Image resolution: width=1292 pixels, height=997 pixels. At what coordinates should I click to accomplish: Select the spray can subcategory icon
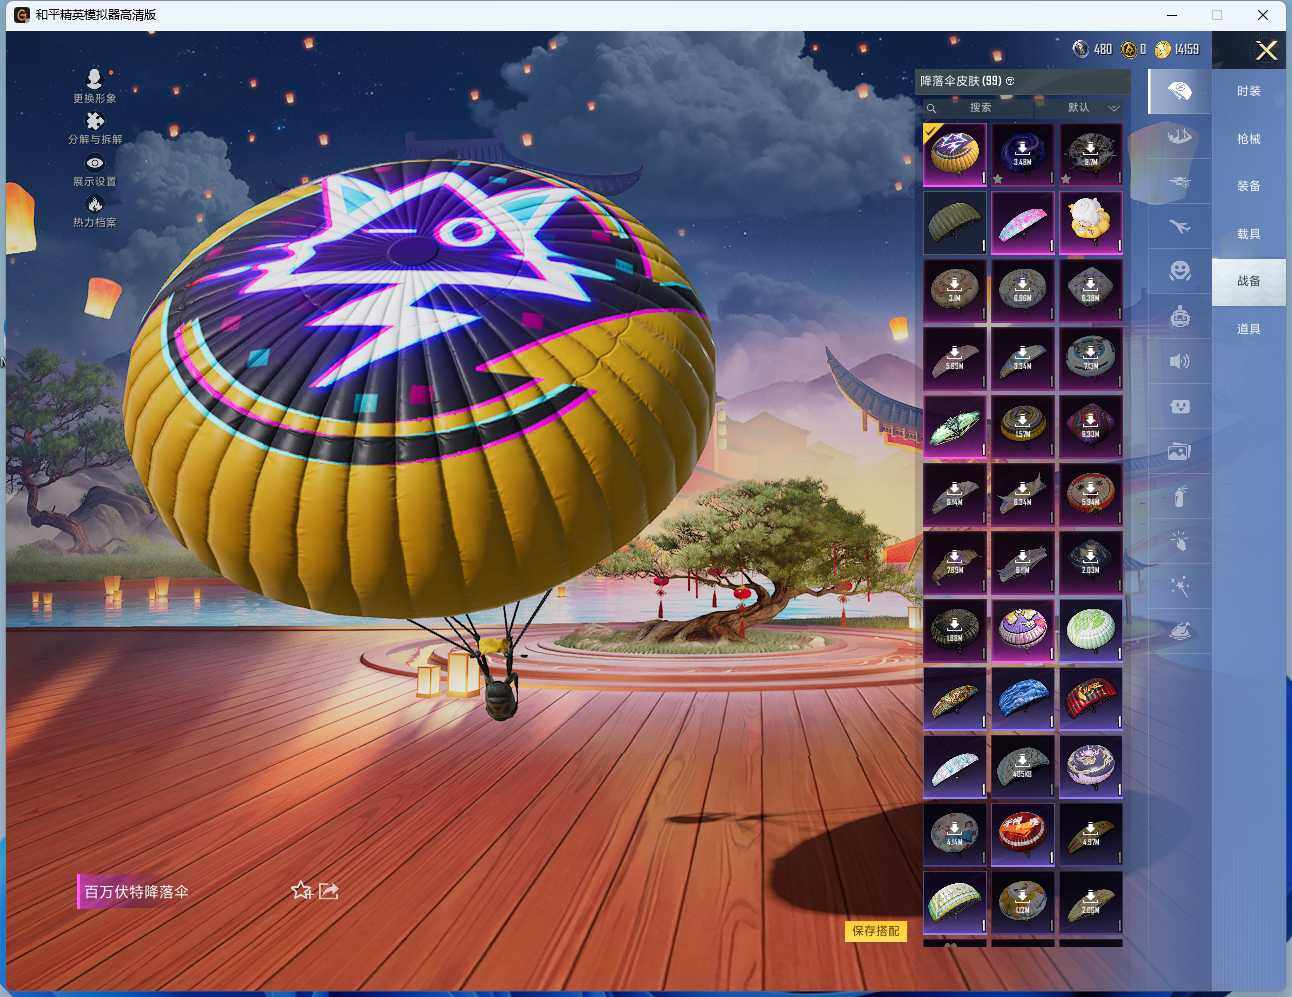pyautogui.click(x=1180, y=496)
